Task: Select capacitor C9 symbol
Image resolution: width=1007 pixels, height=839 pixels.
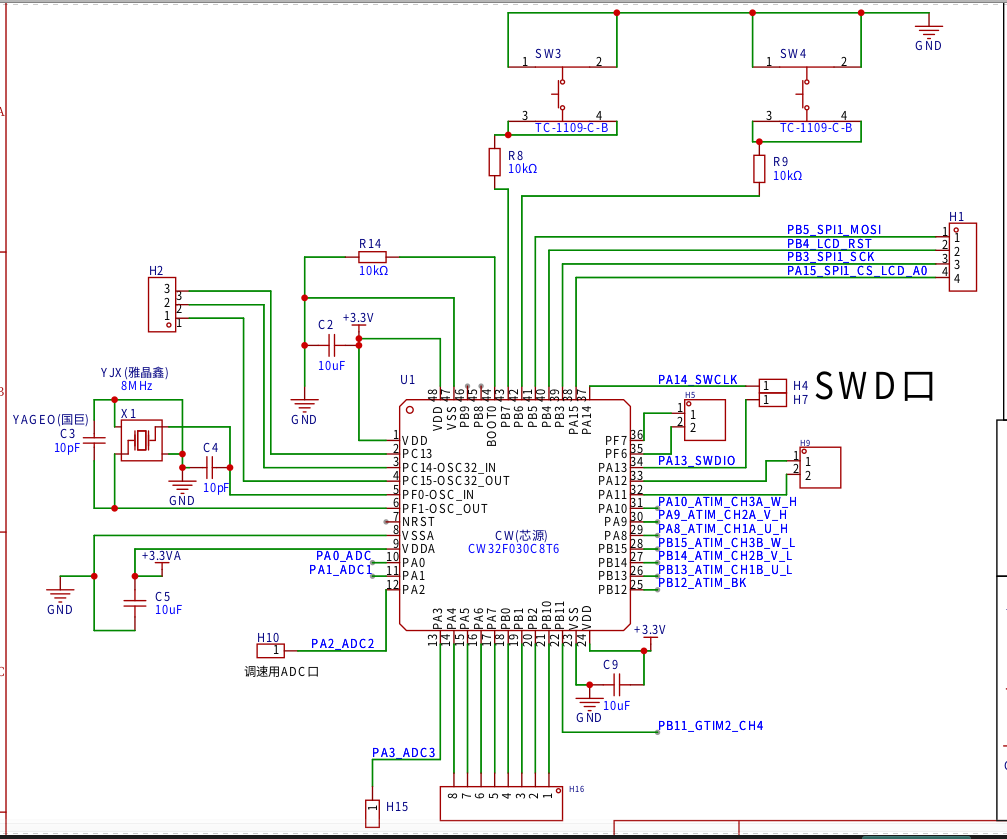Action: 617,685
